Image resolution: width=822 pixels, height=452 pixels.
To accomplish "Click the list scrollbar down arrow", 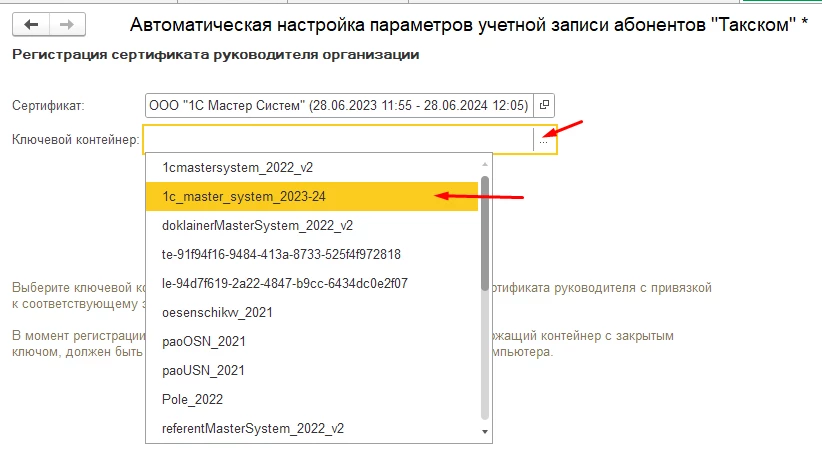I will [485, 432].
